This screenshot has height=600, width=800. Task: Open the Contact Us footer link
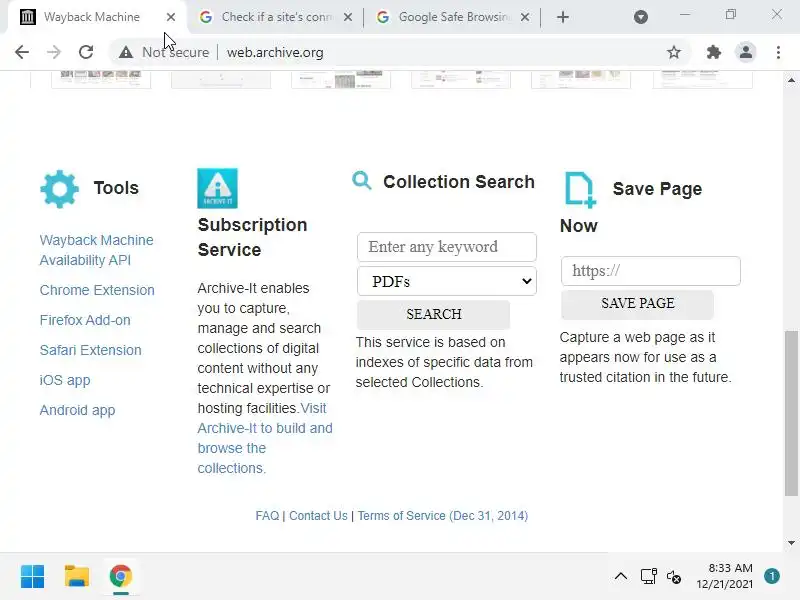coord(318,516)
